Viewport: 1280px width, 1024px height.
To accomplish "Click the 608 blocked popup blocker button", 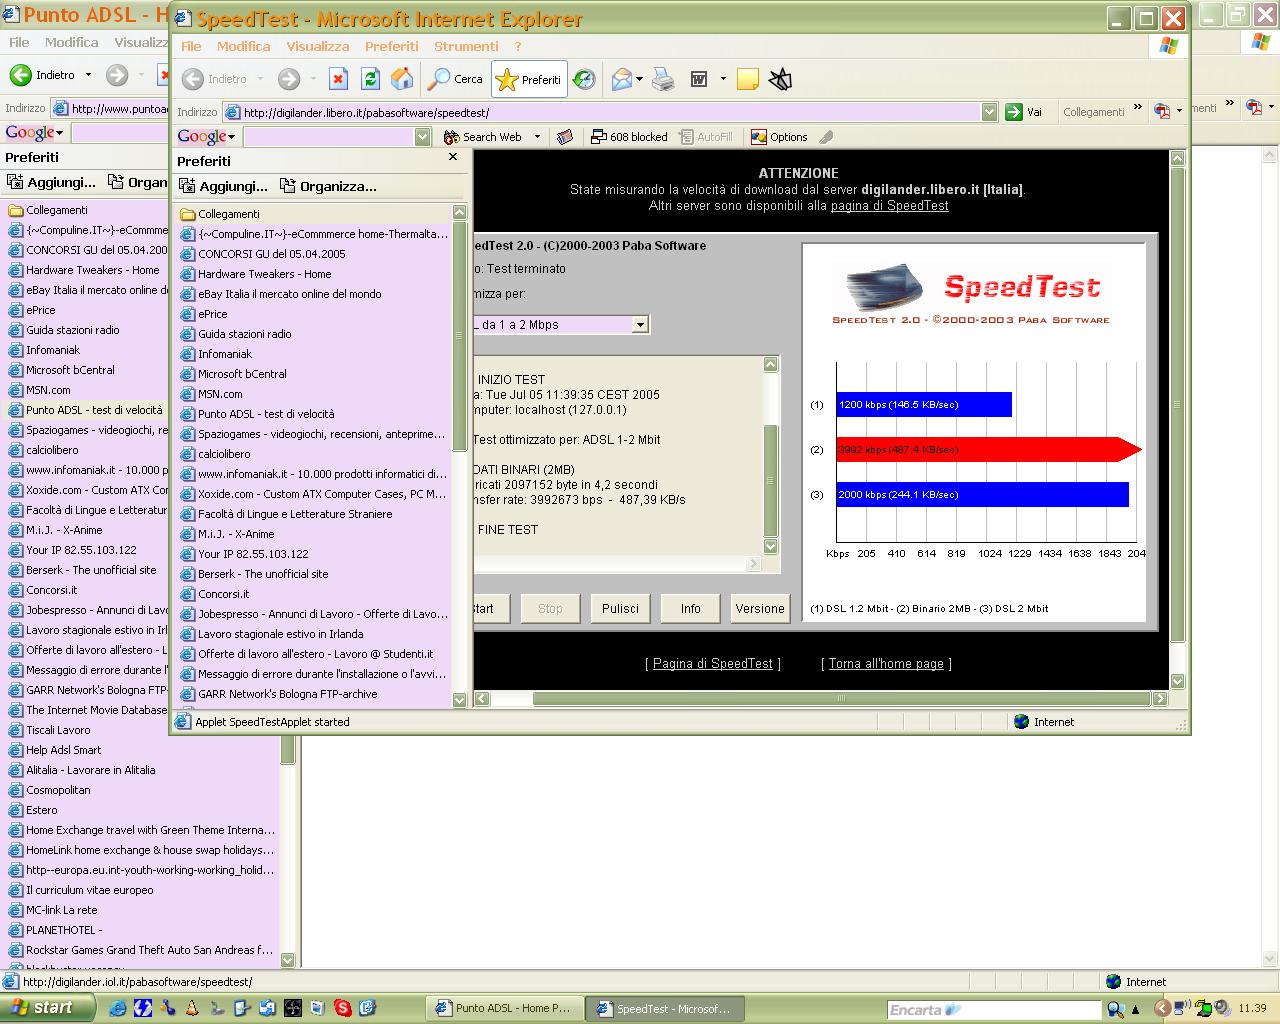I will point(629,137).
